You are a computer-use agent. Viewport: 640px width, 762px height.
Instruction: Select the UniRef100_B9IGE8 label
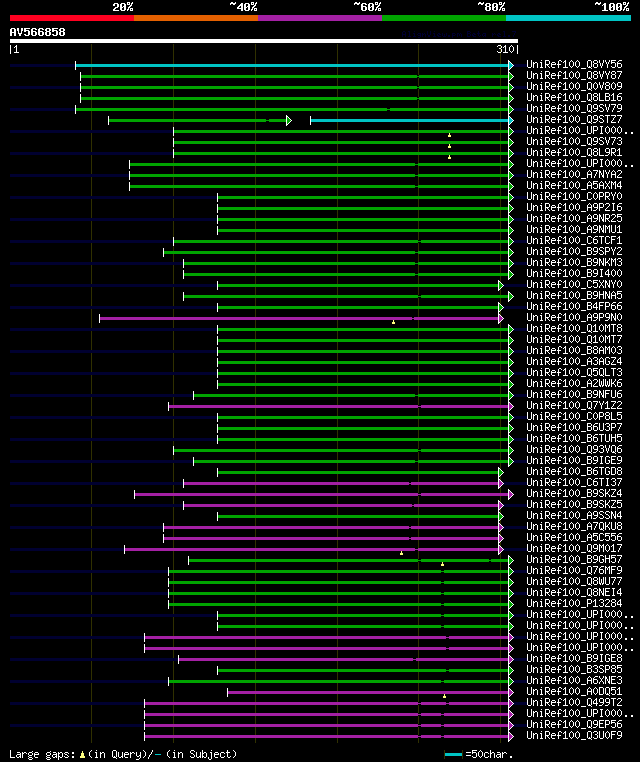point(574,658)
